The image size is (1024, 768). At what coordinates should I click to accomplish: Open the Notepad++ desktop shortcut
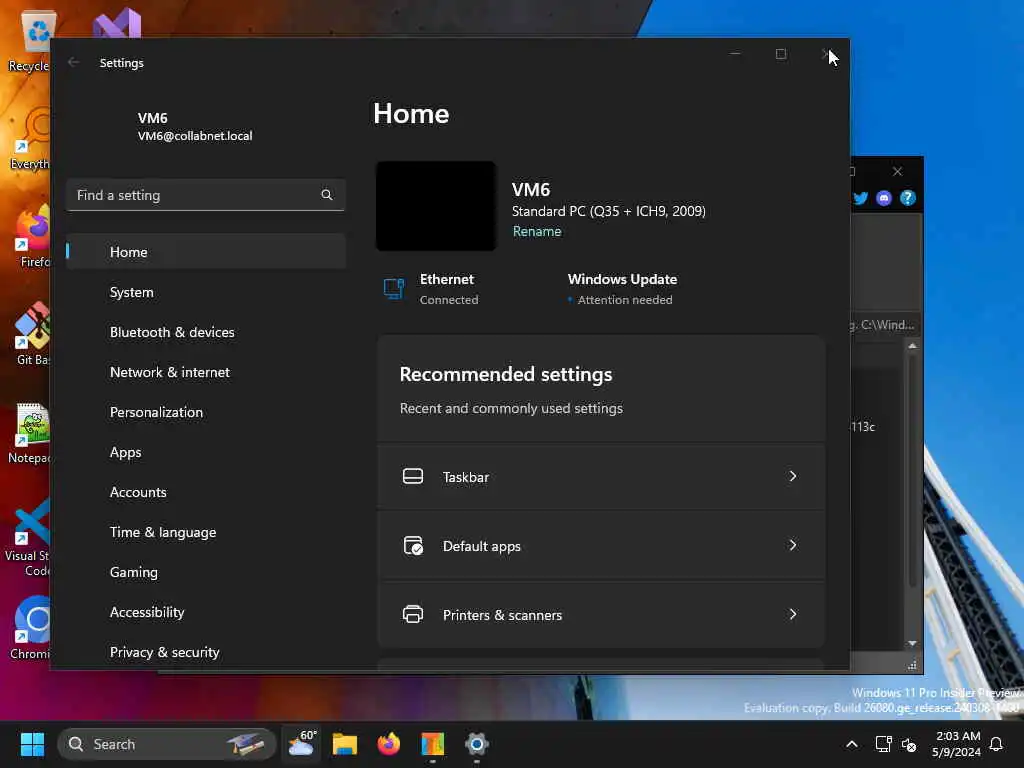click(29, 433)
